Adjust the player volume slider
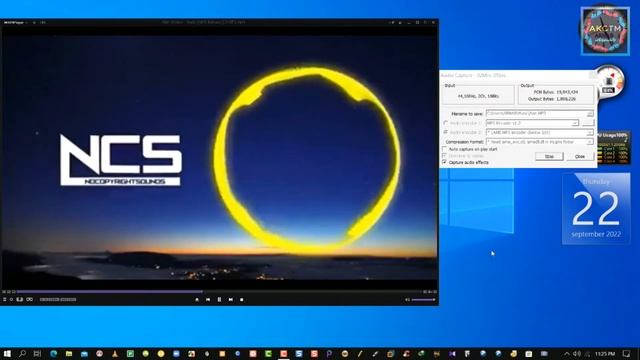Image resolution: width=640 pixels, height=360 pixels. pos(423,300)
